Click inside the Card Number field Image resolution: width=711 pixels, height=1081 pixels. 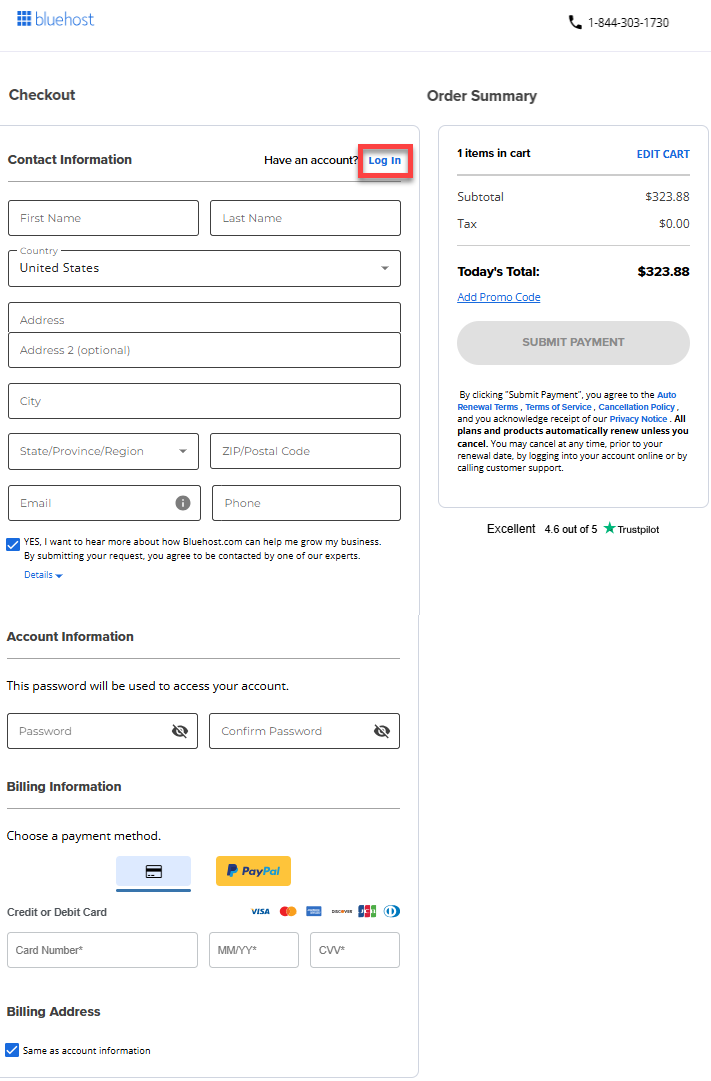point(102,950)
